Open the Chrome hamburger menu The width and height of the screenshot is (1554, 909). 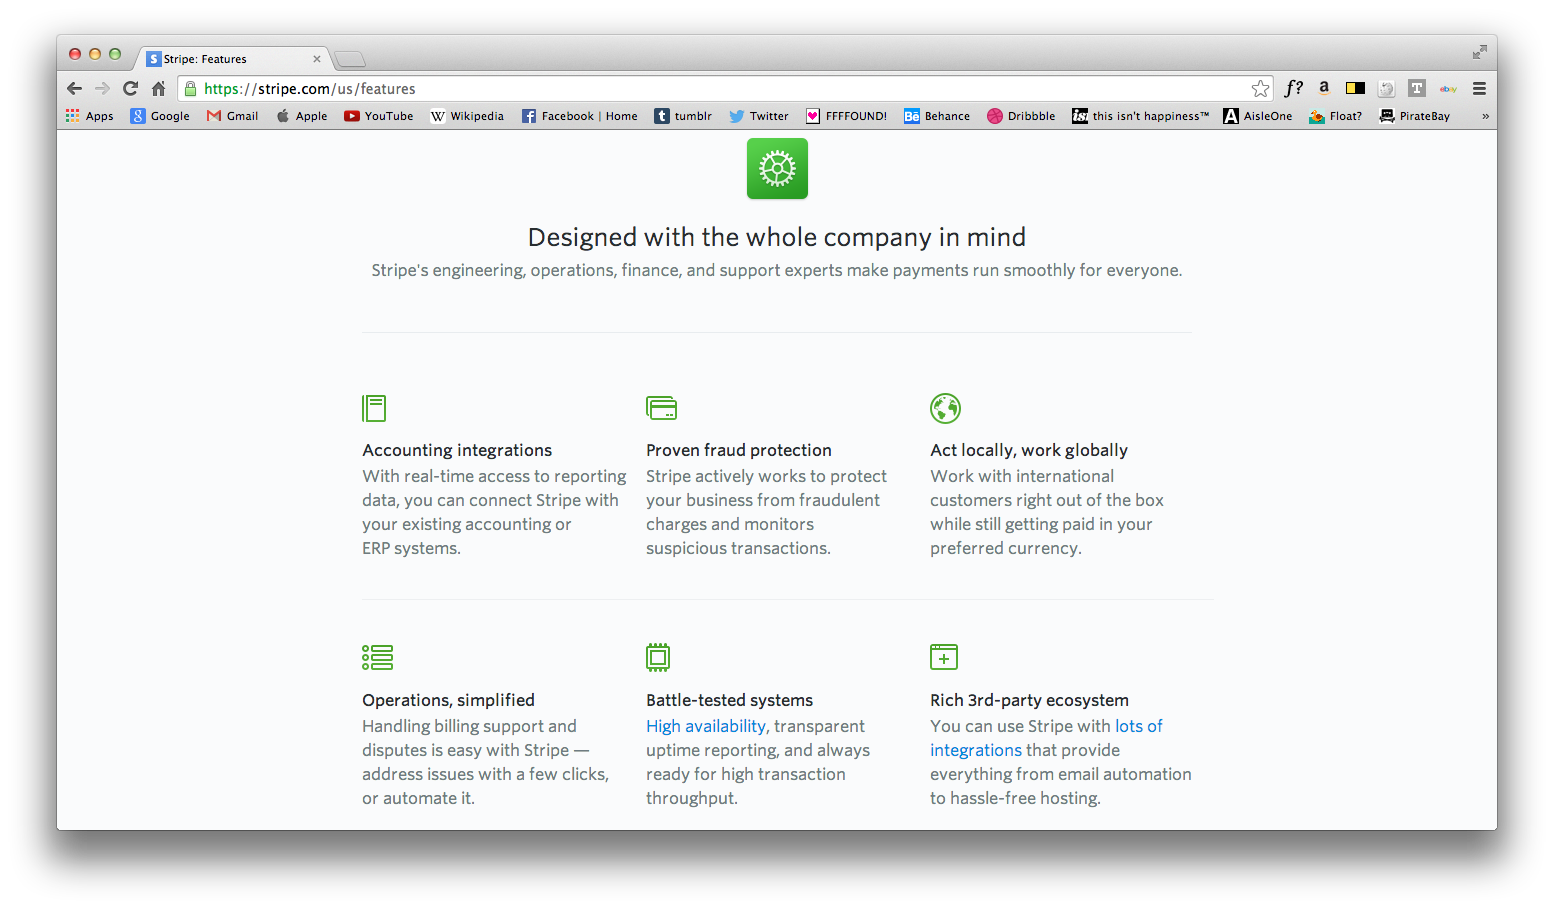point(1479,89)
